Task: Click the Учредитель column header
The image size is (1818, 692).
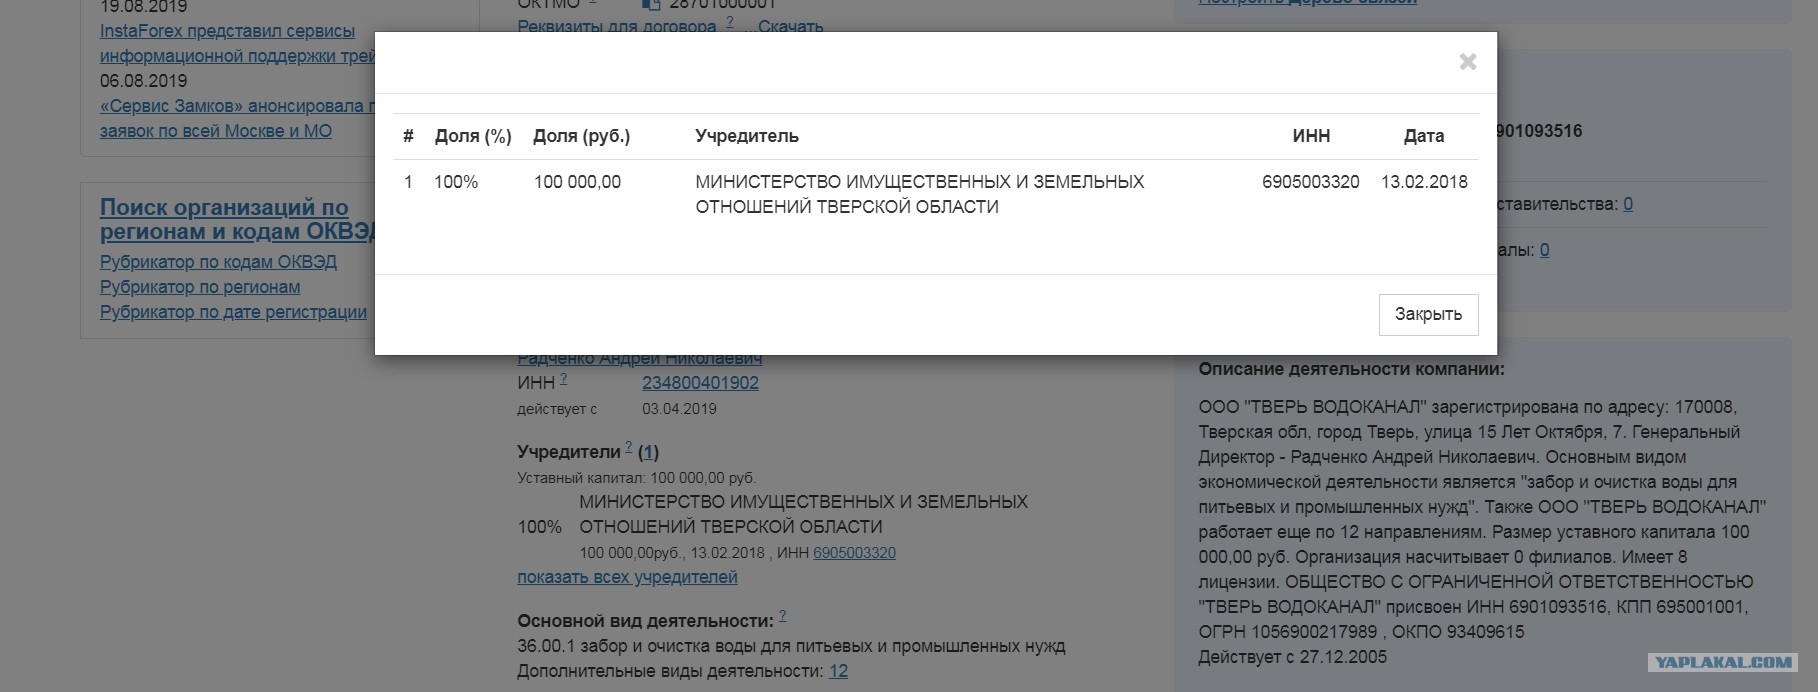Action: 747,136
